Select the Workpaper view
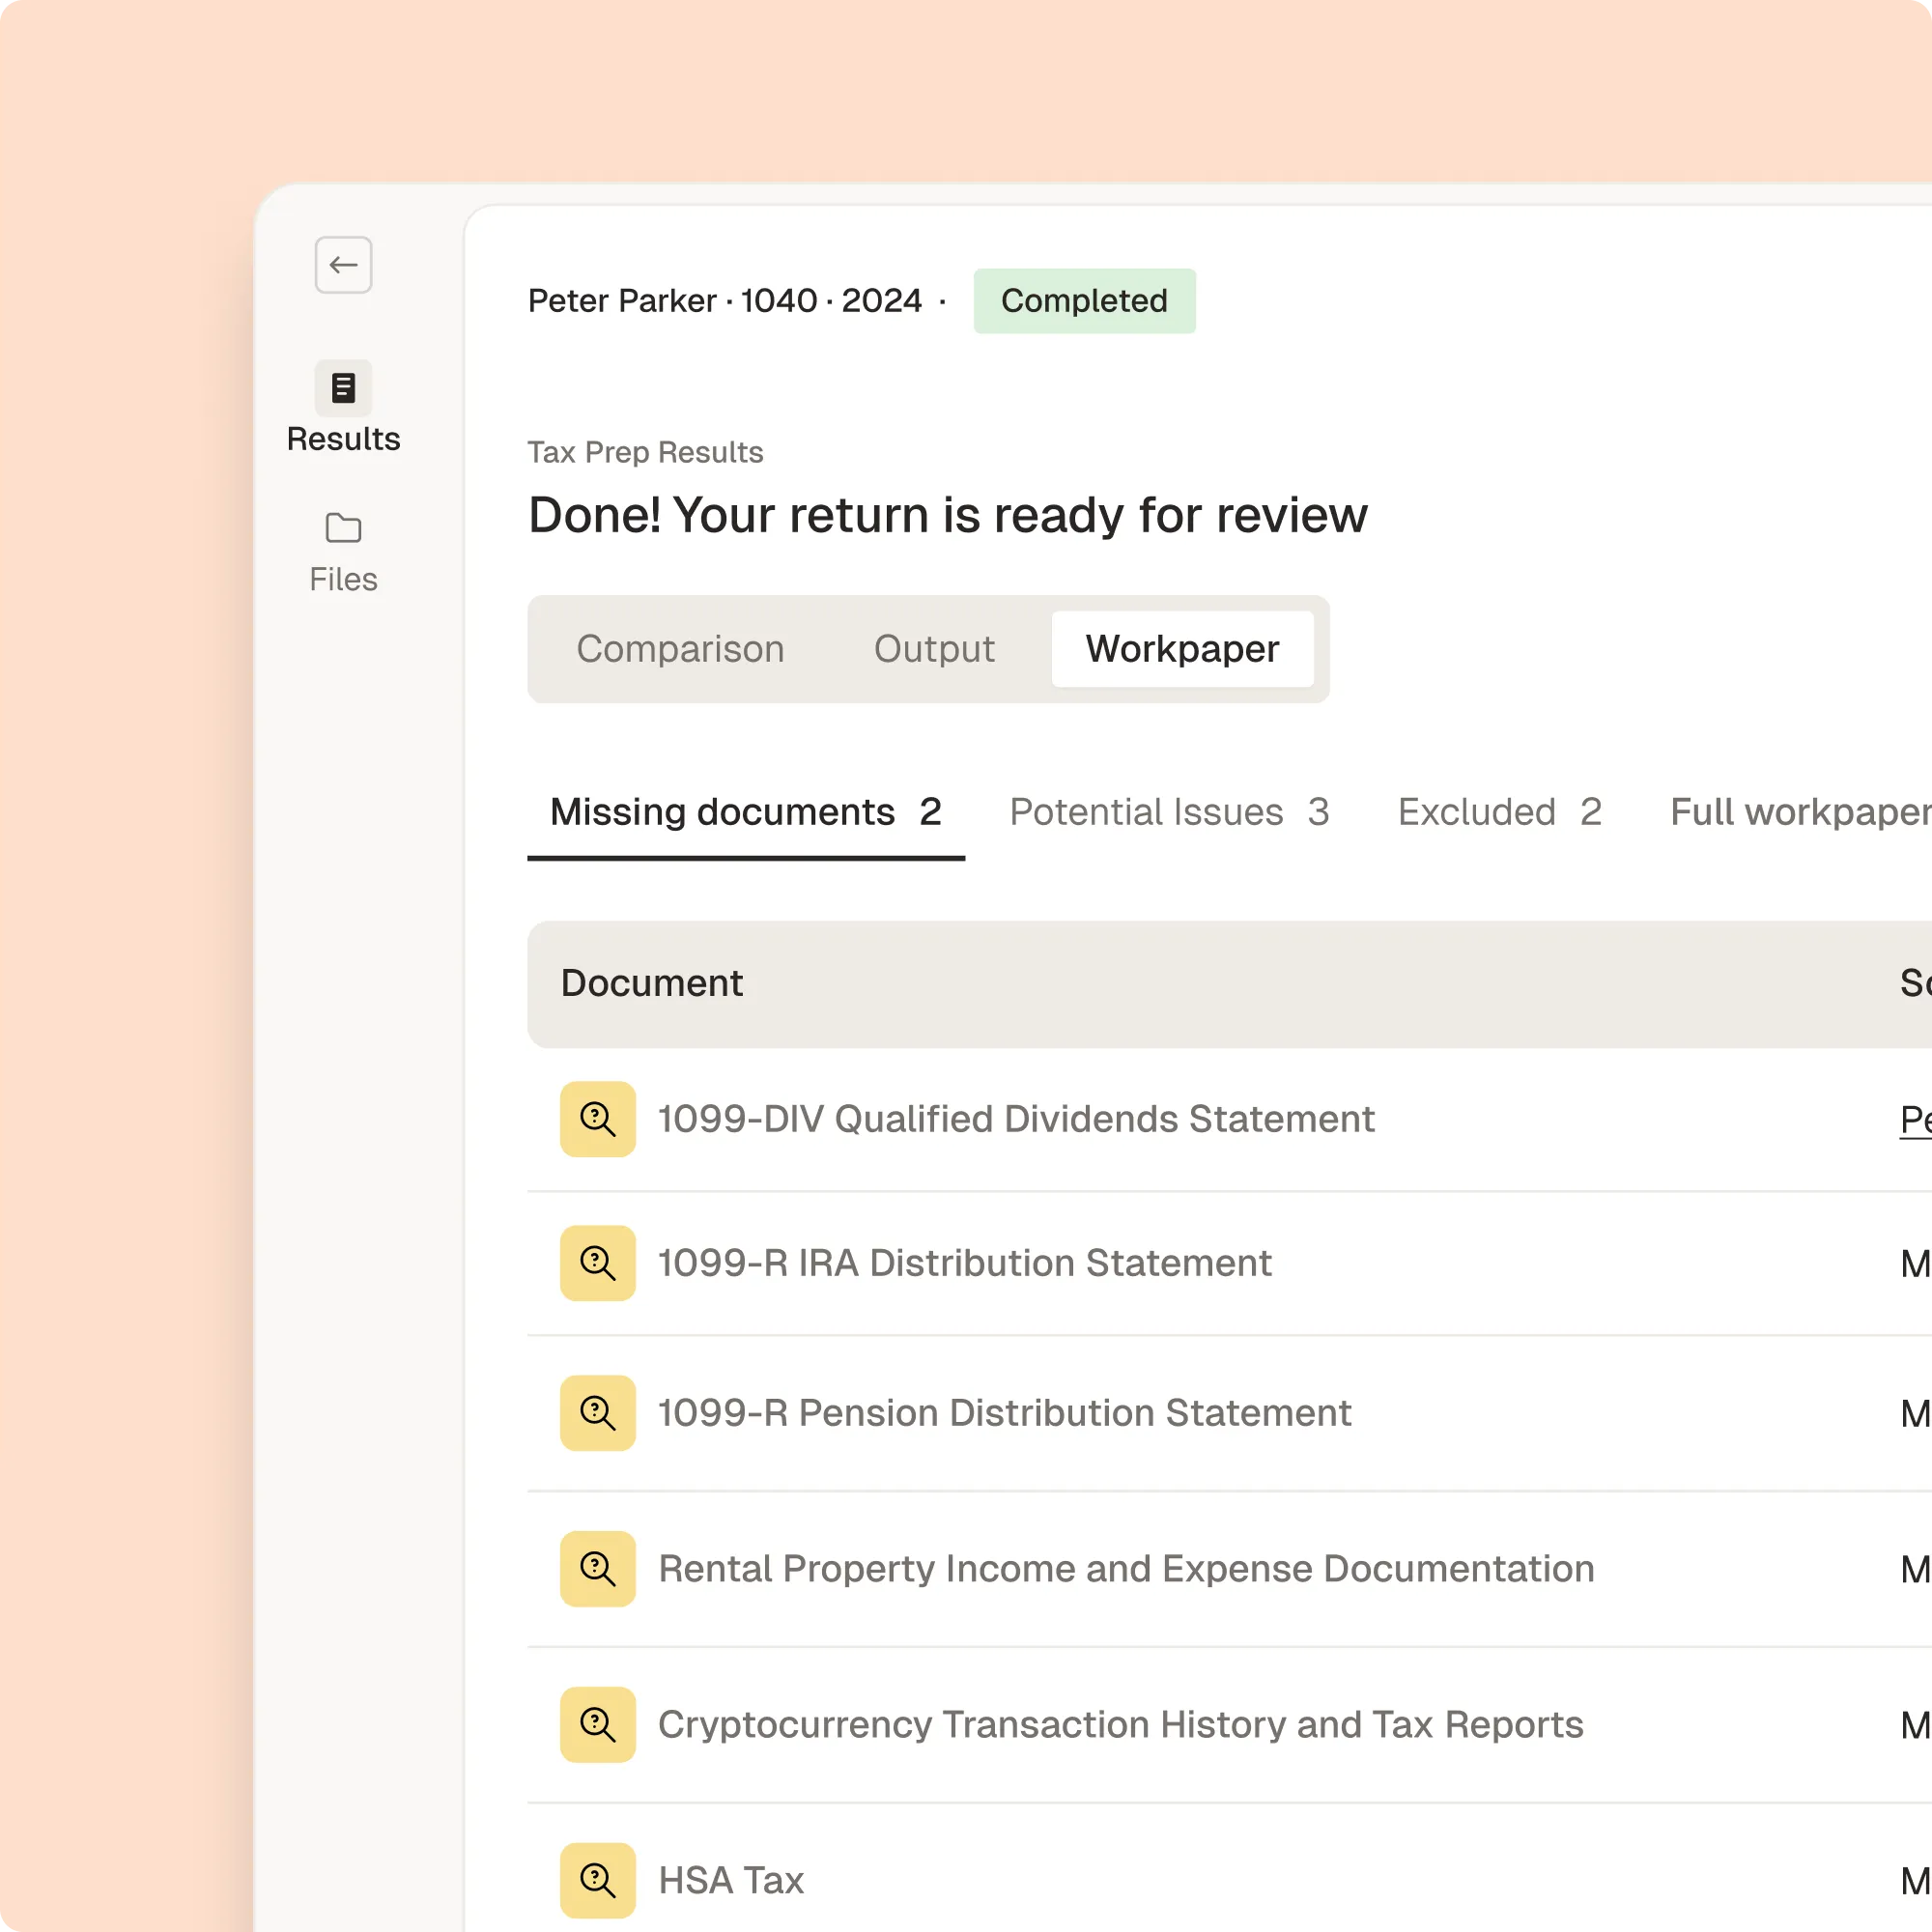The height and width of the screenshot is (1932, 1932). (1182, 649)
